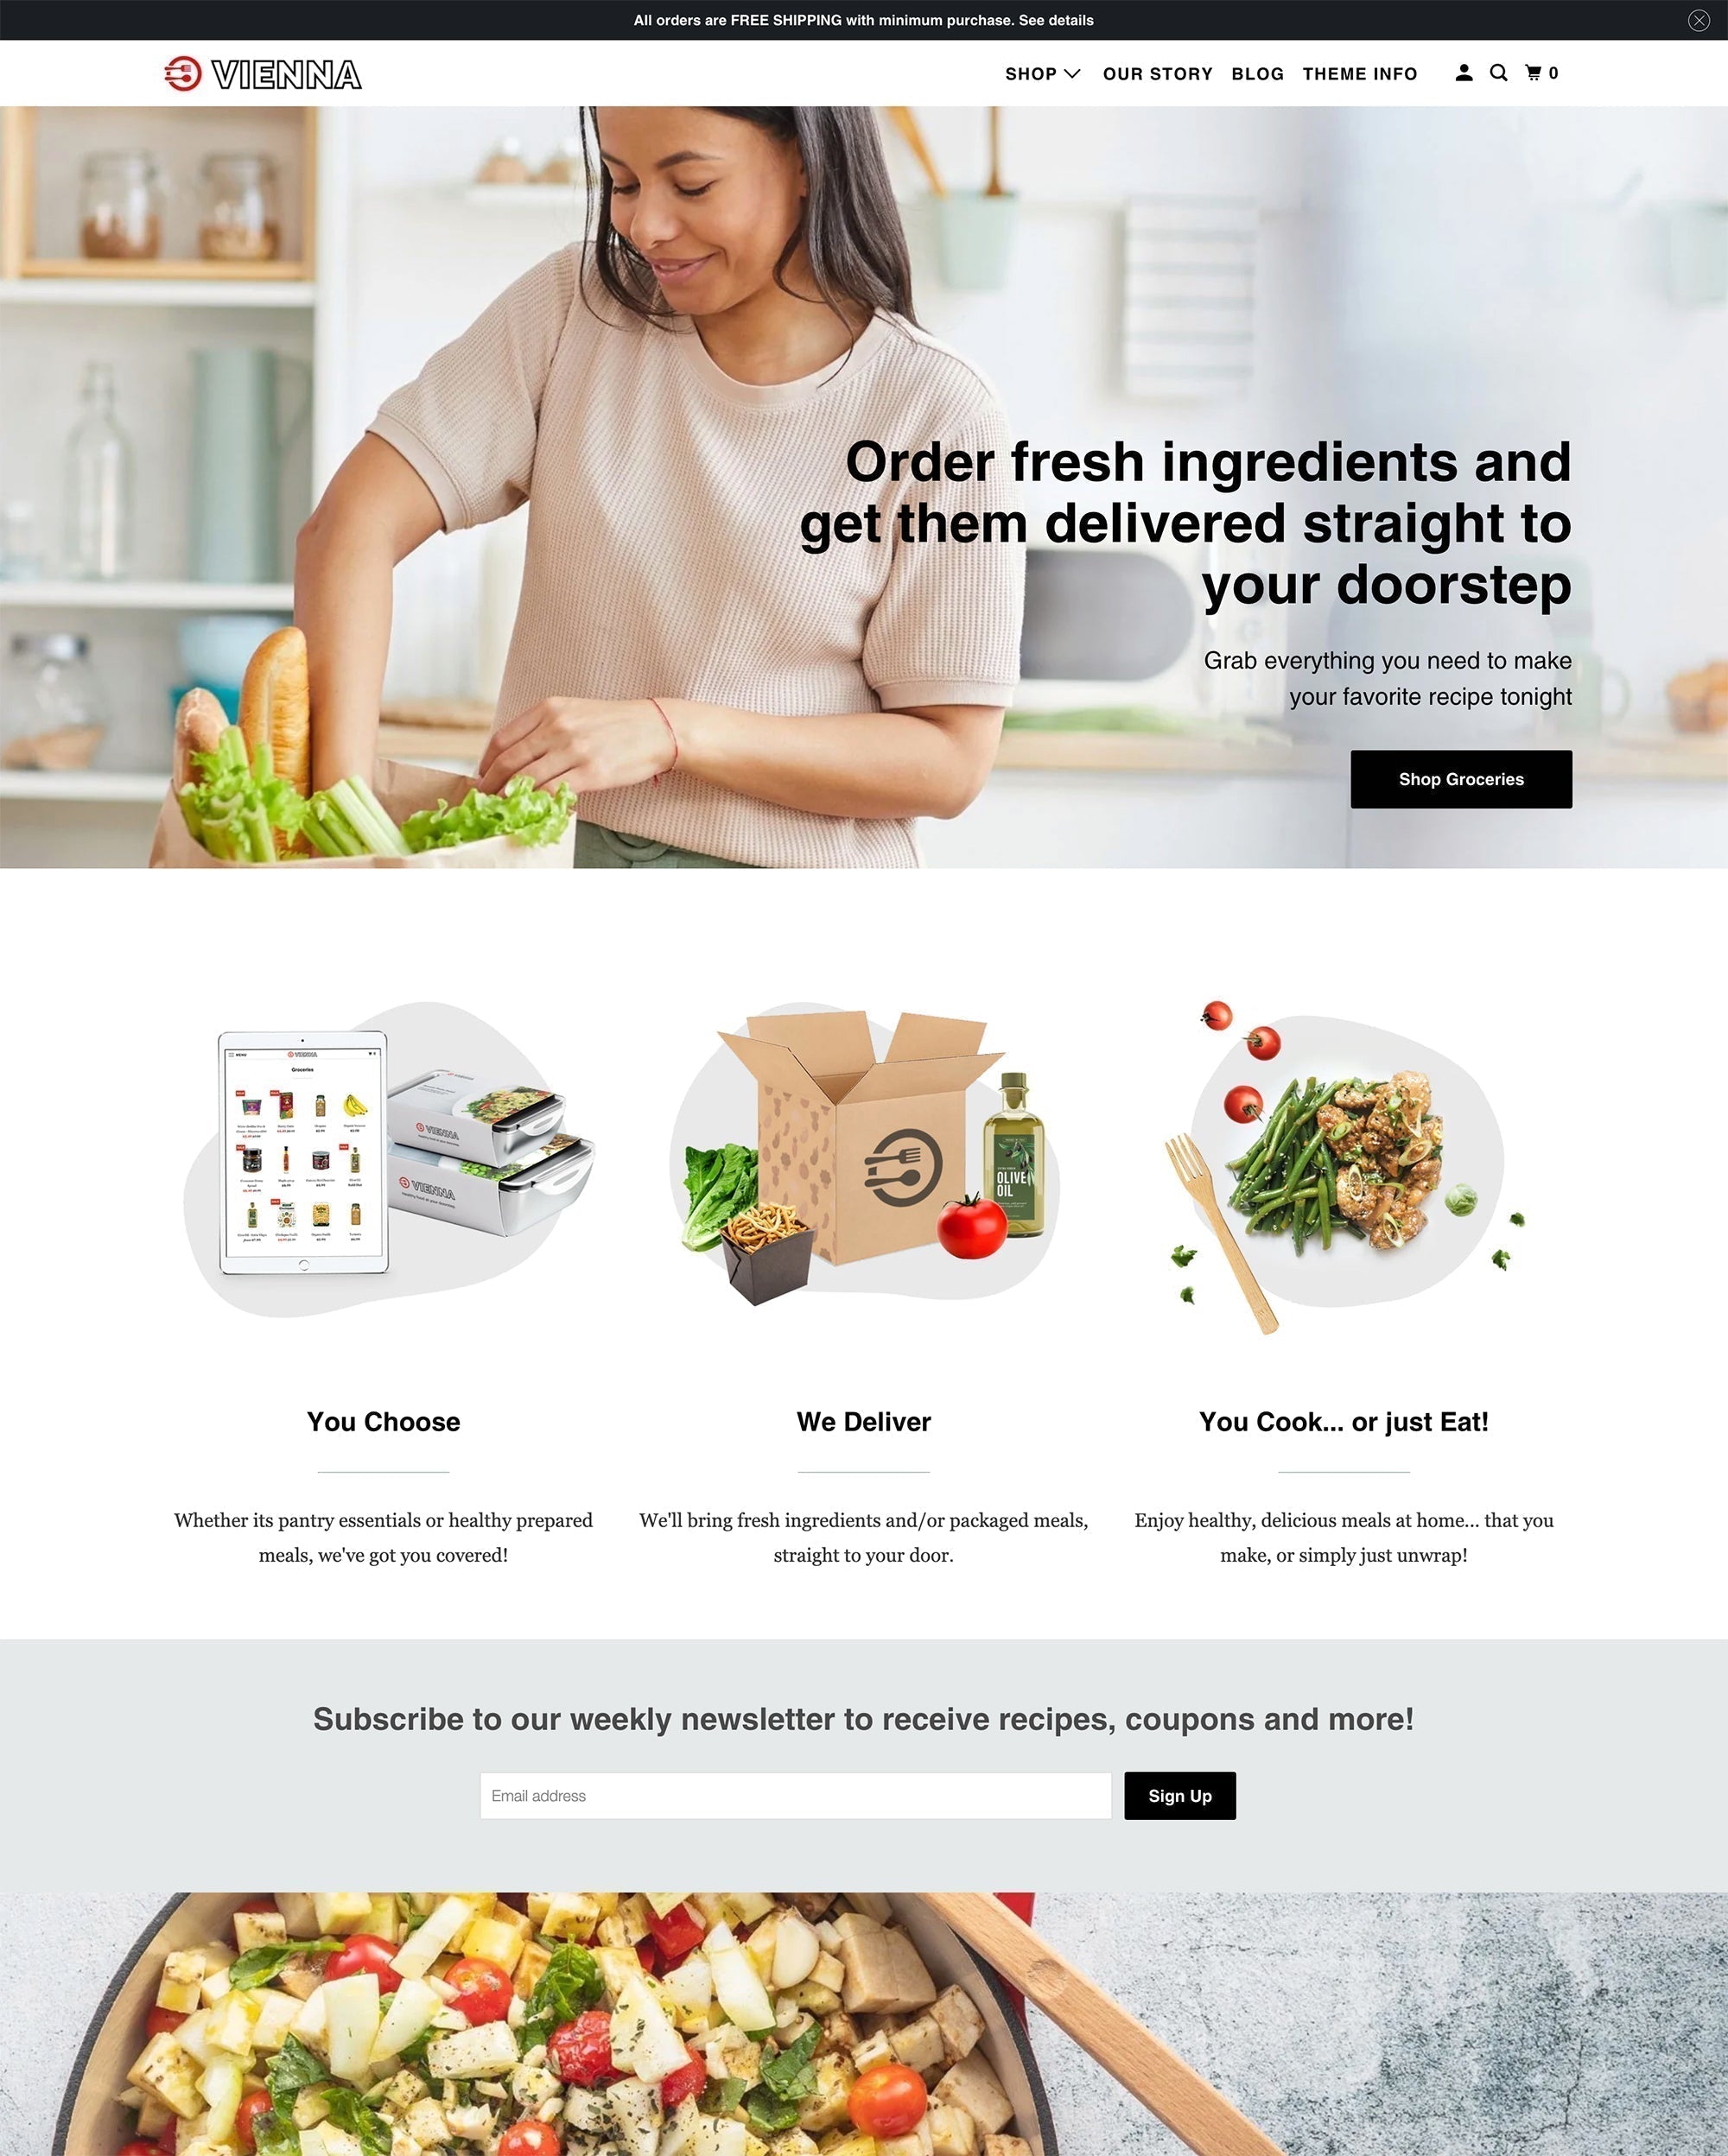The width and height of the screenshot is (1728, 2156).
Task: Open the search icon
Action: coord(1499,73)
